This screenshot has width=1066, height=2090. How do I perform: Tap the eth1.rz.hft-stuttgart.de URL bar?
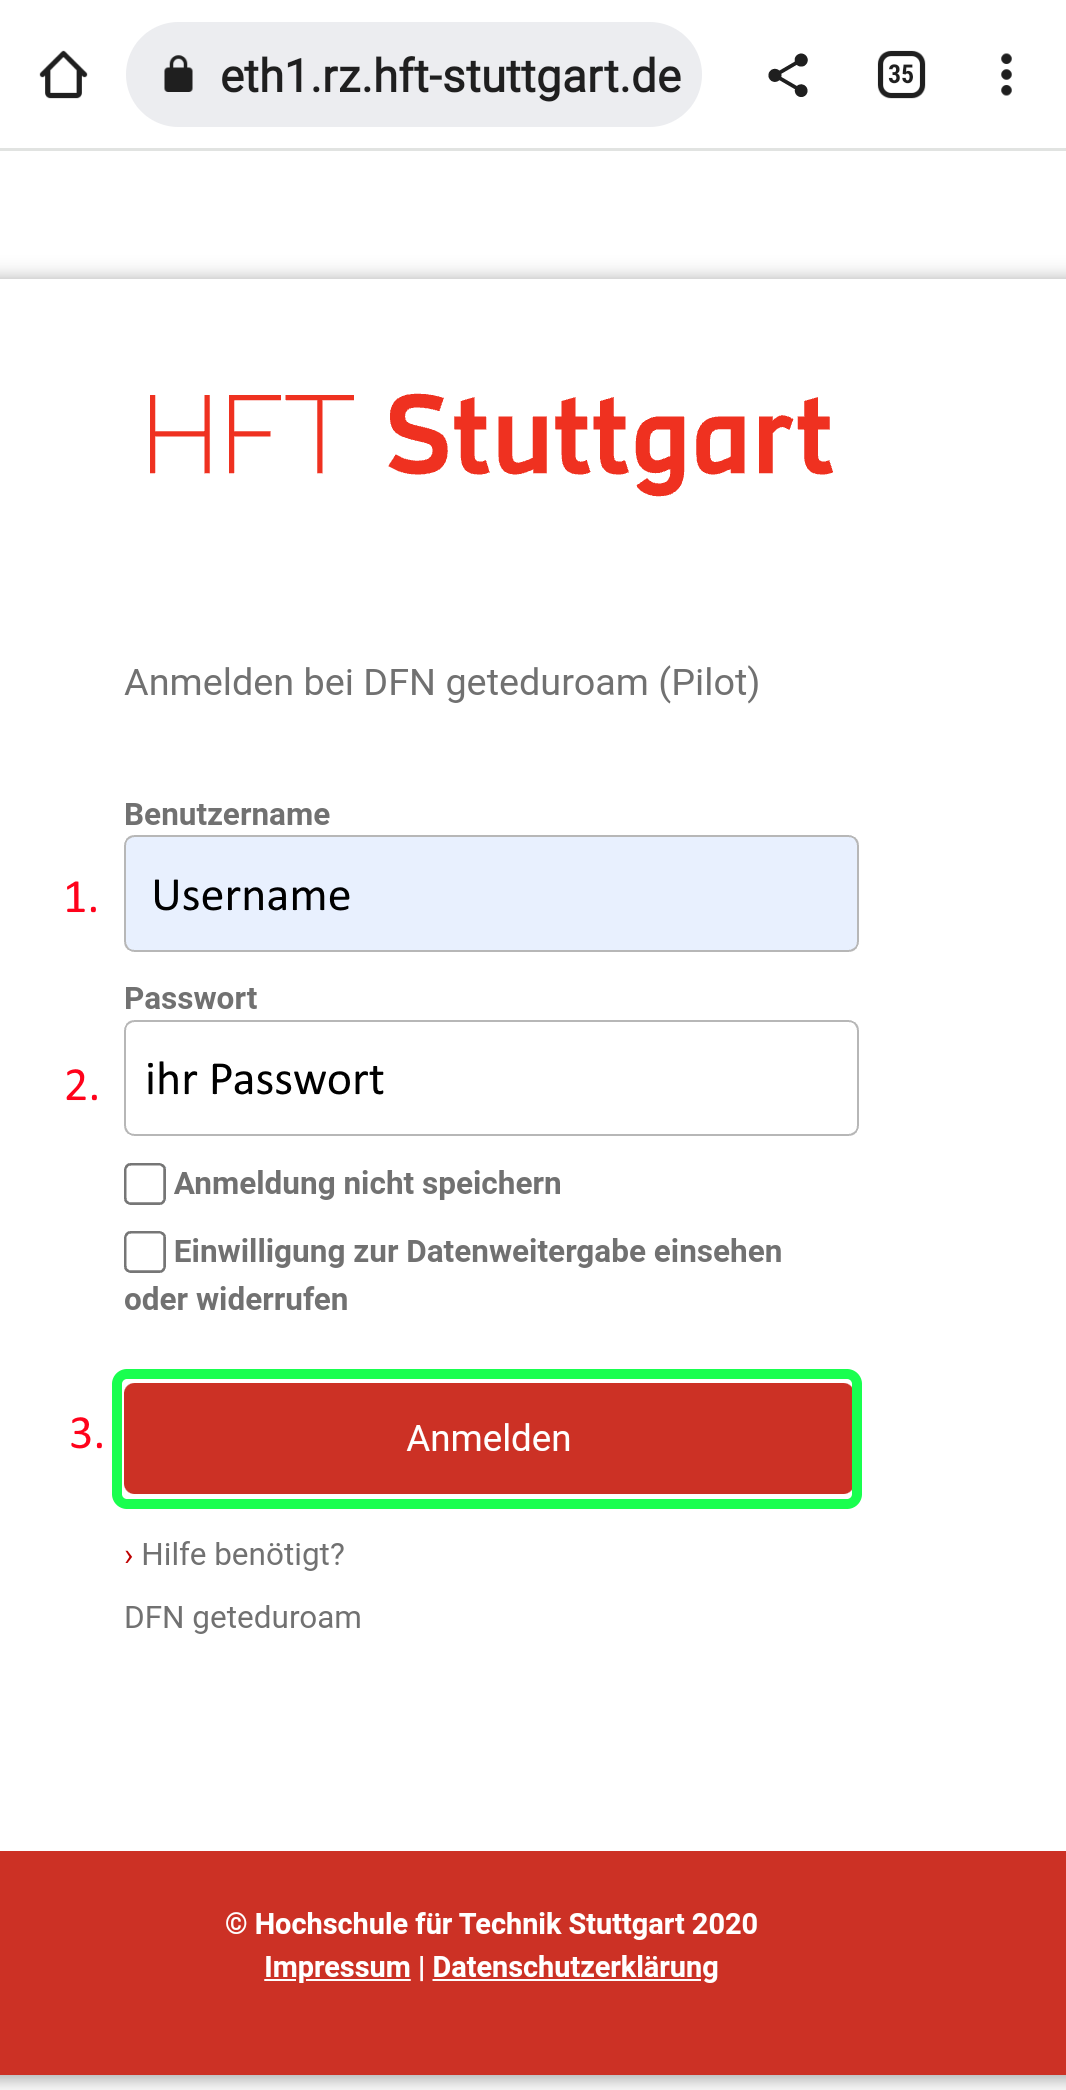[414, 75]
